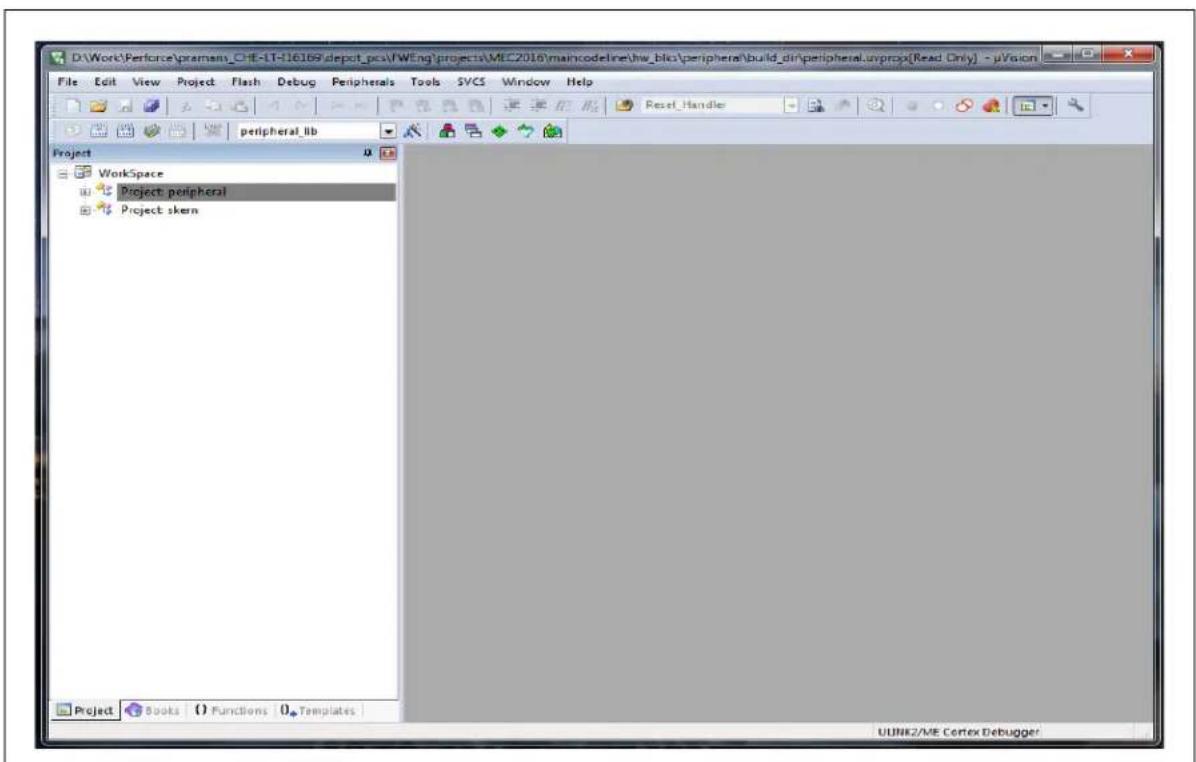Click the Cut scissors icon

pyautogui.click(x=184, y=106)
